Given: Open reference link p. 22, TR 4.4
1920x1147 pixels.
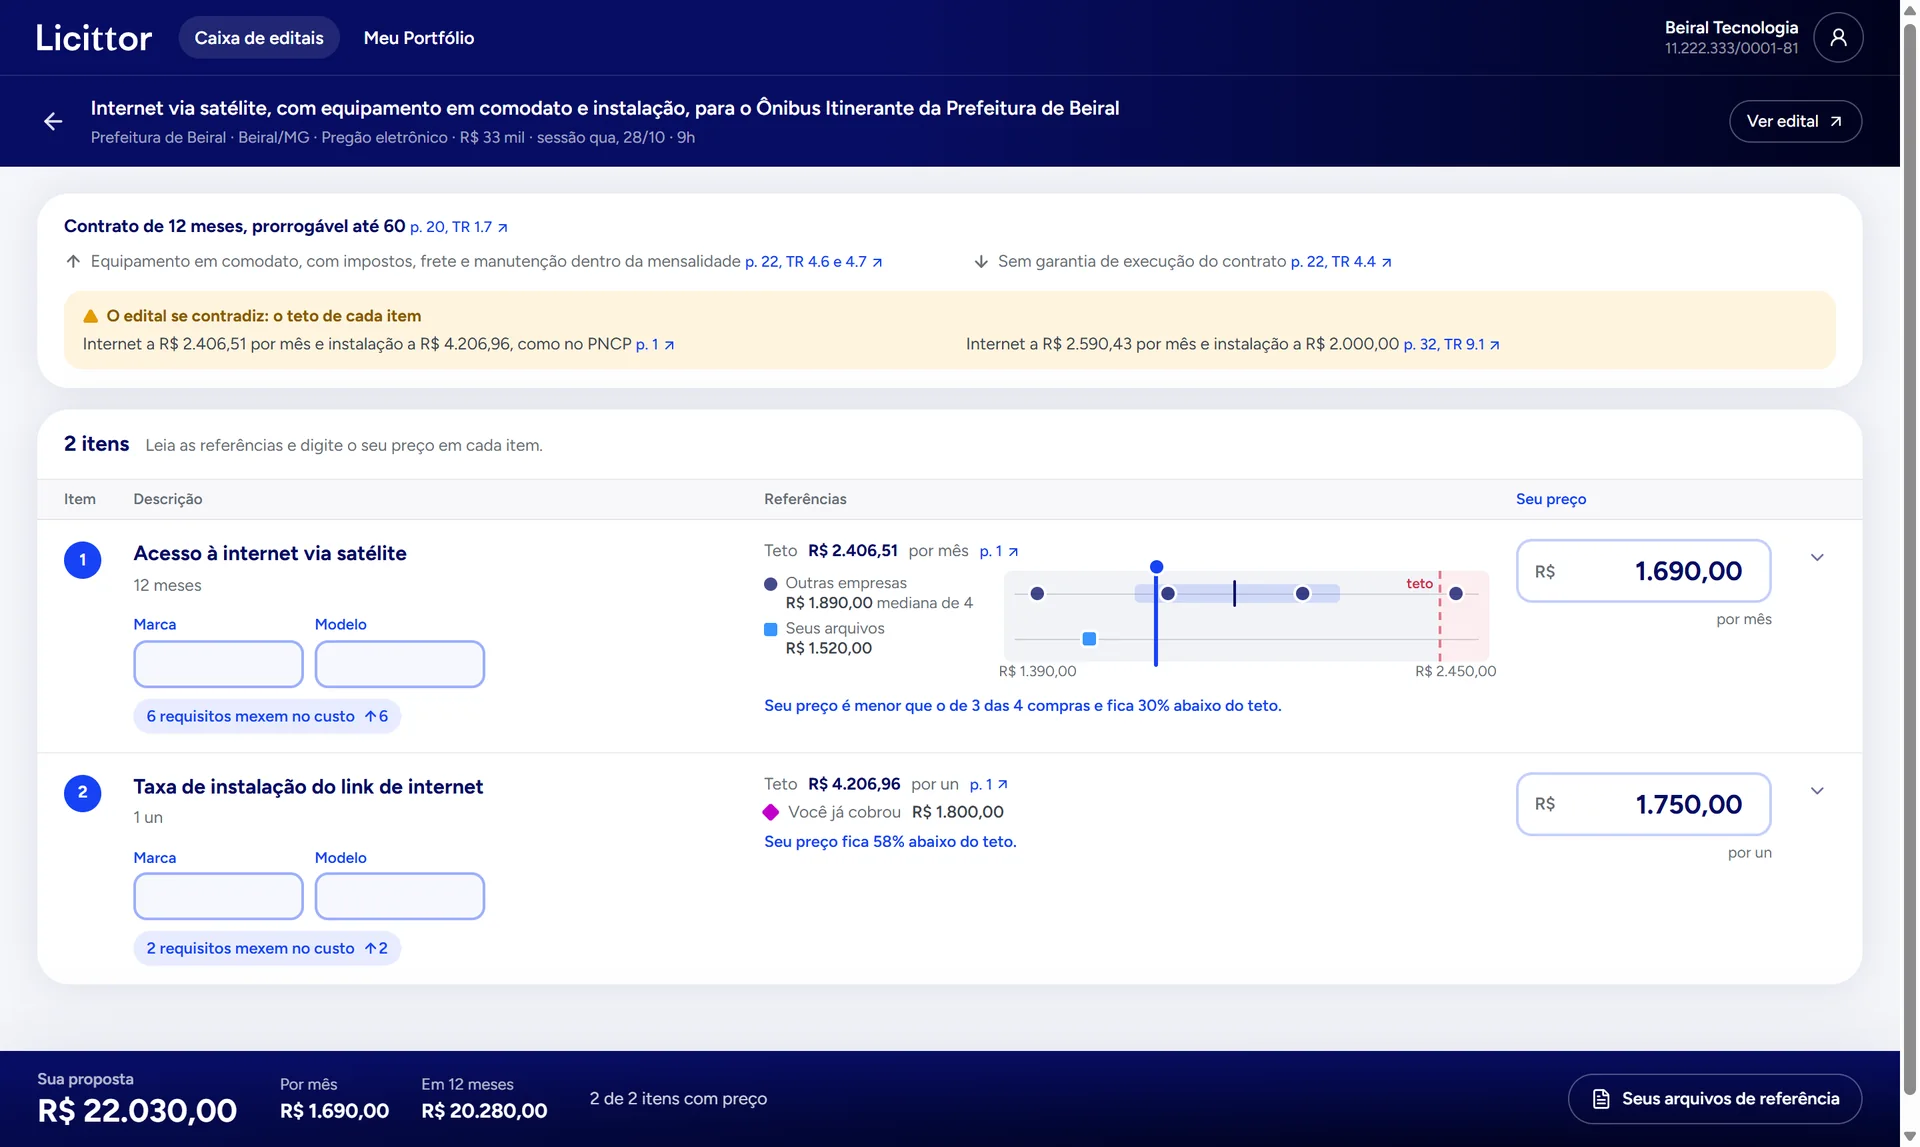Looking at the screenshot, I should pos(1341,262).
